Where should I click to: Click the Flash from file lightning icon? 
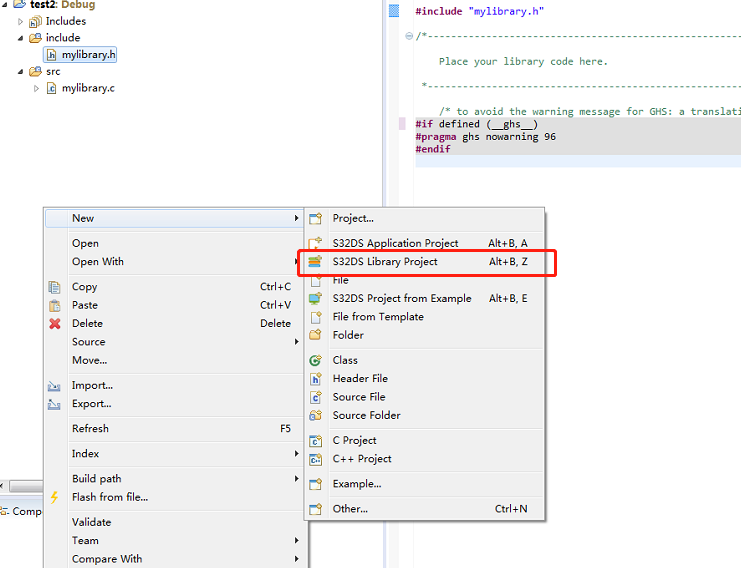point(54,497)
